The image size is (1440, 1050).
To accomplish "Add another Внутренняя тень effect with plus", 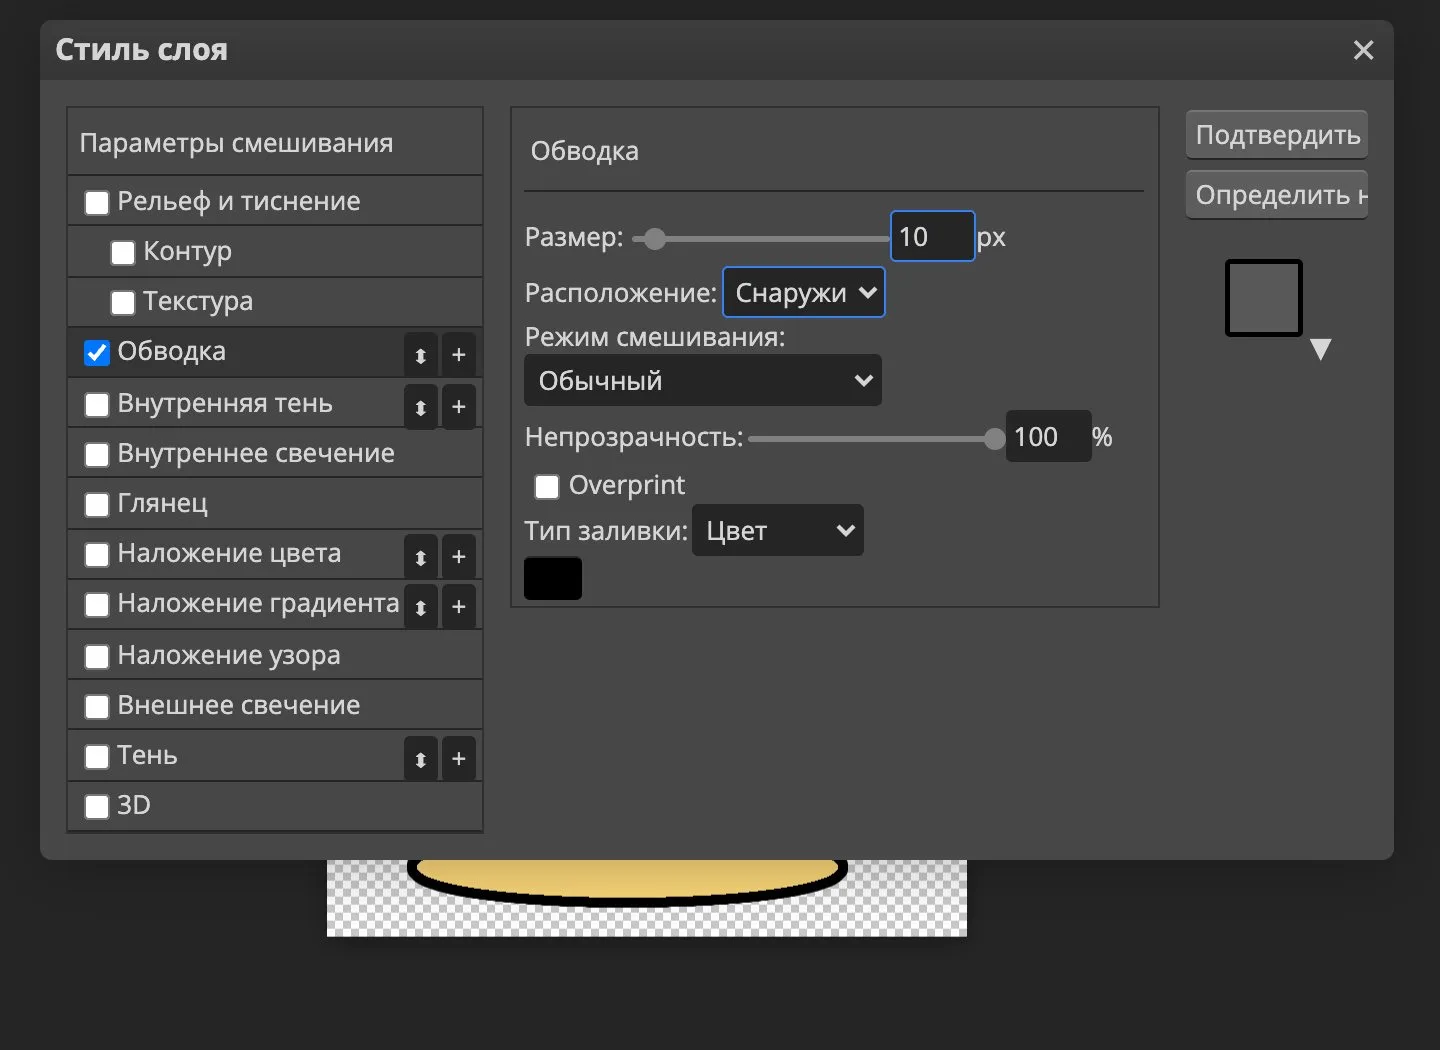I will (459, 407).
